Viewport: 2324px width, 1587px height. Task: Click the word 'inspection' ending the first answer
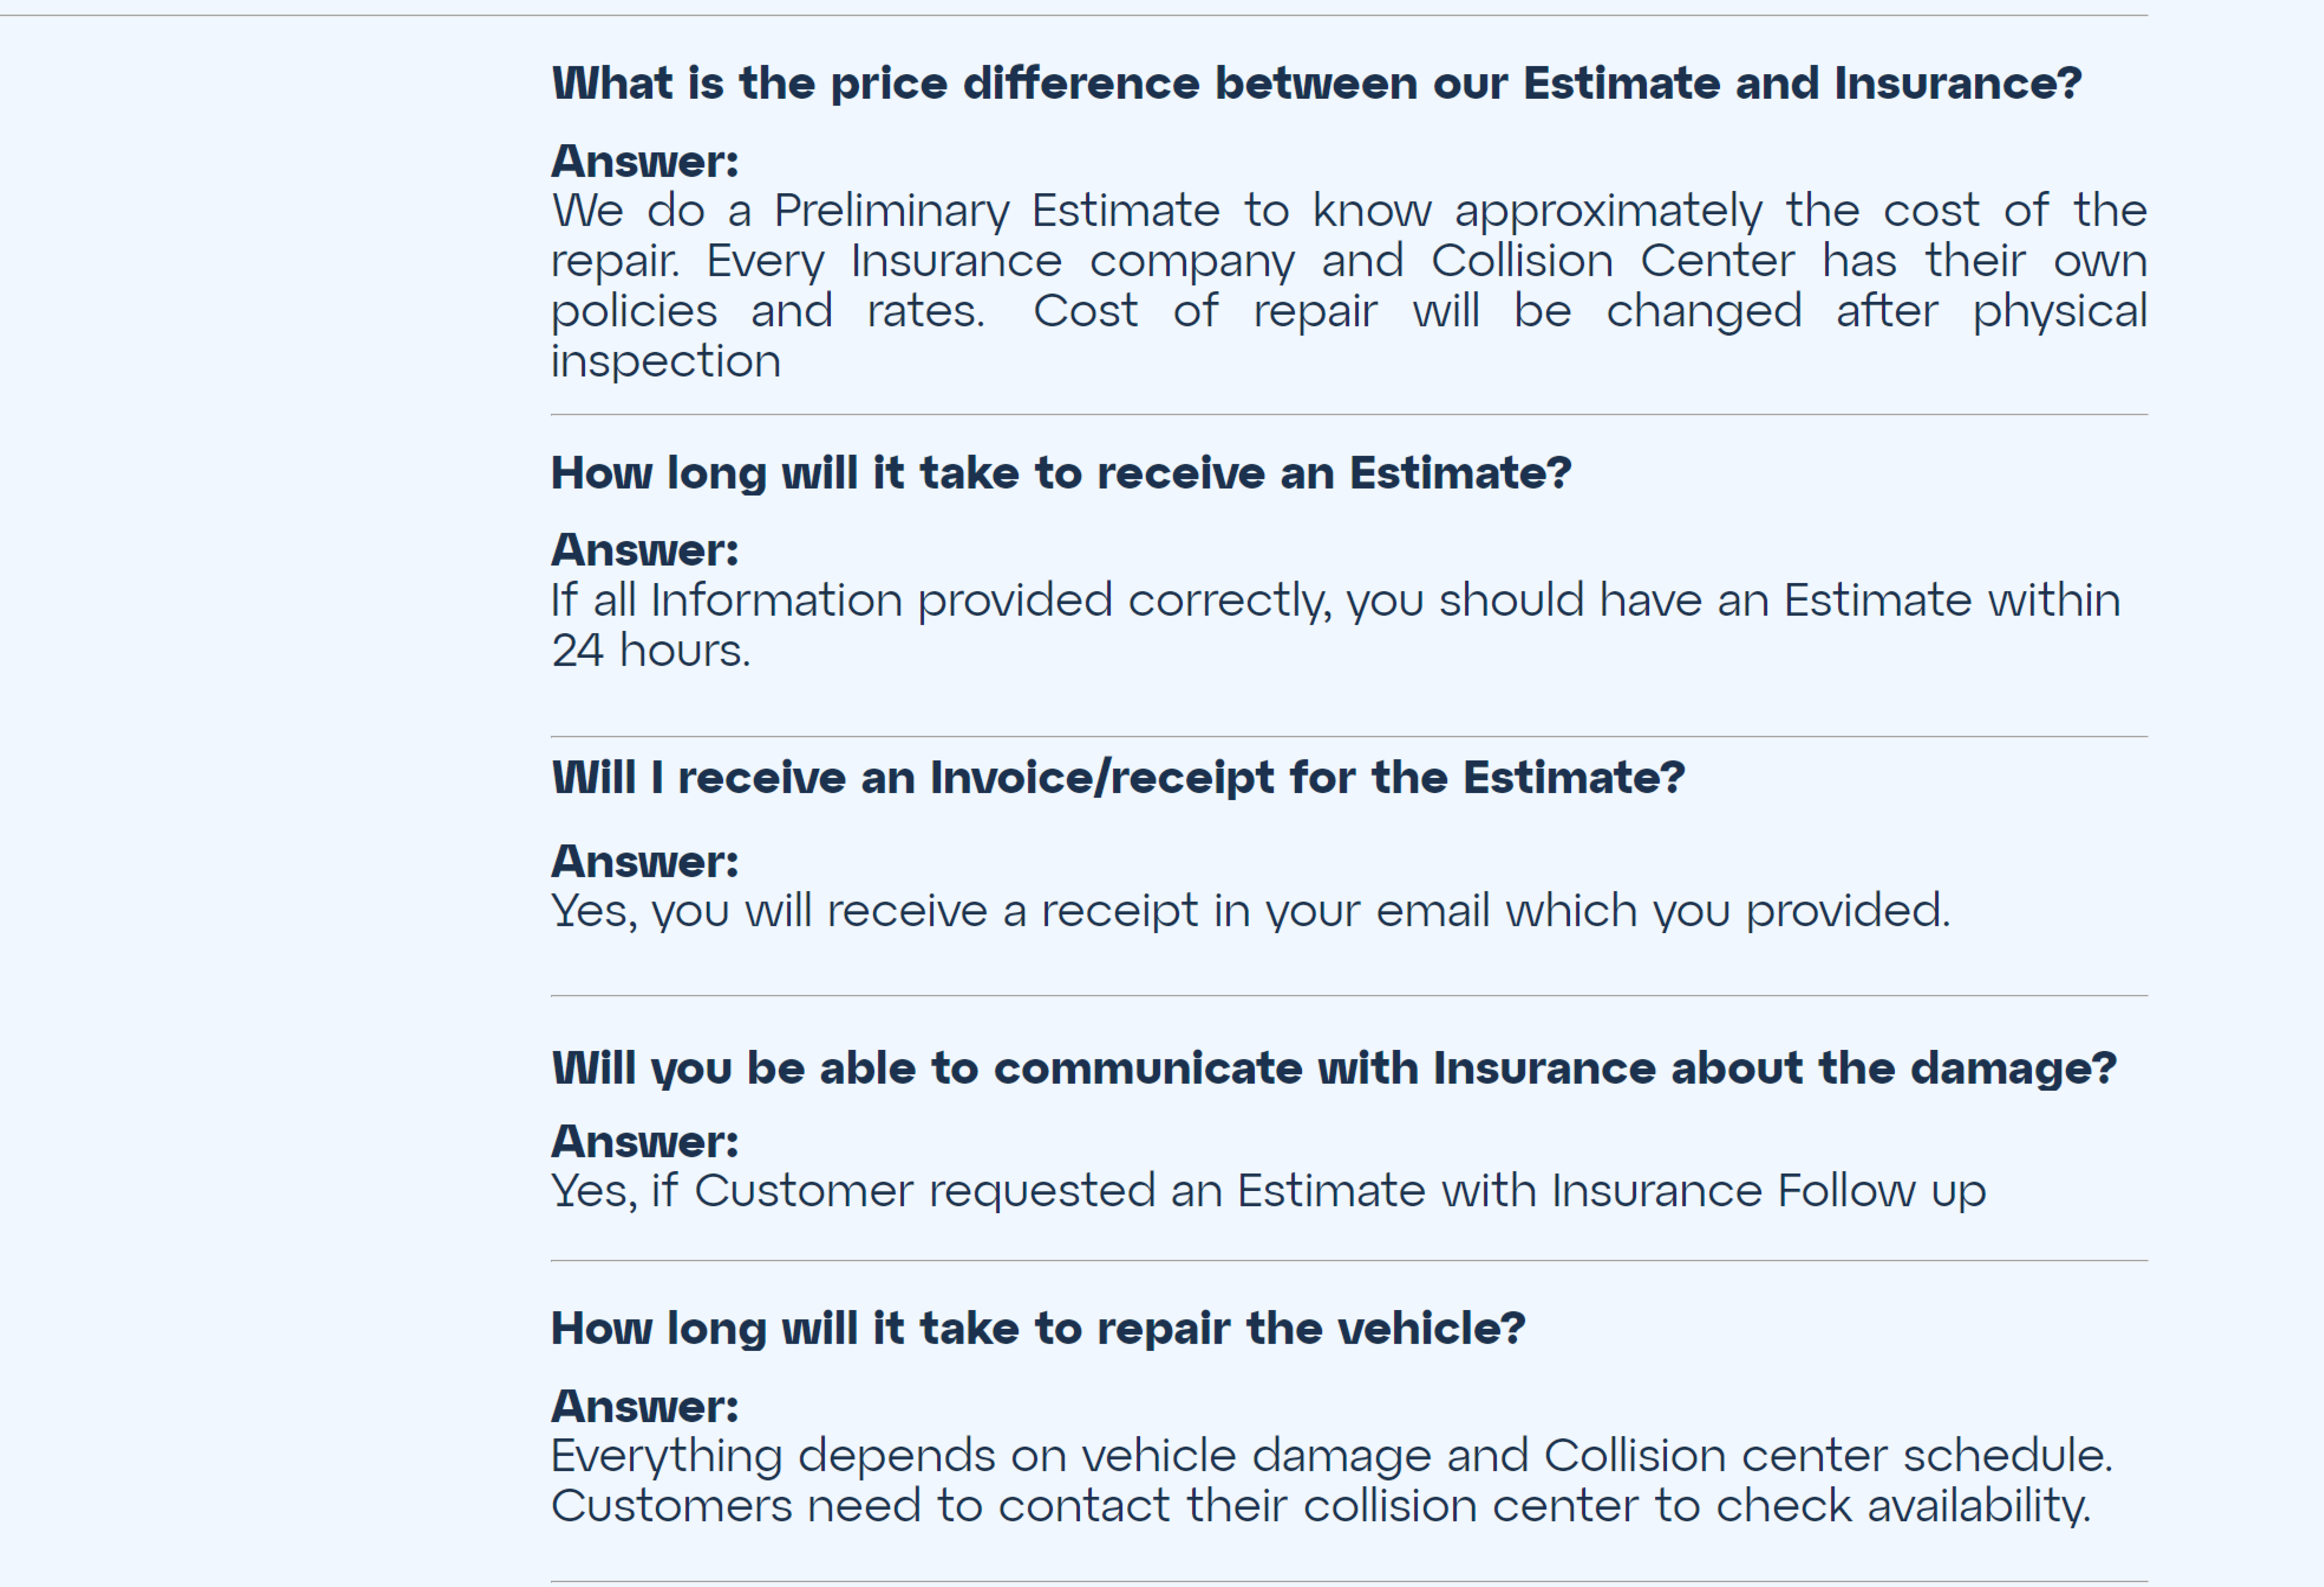pyautogui.click(x=666, y=361)
